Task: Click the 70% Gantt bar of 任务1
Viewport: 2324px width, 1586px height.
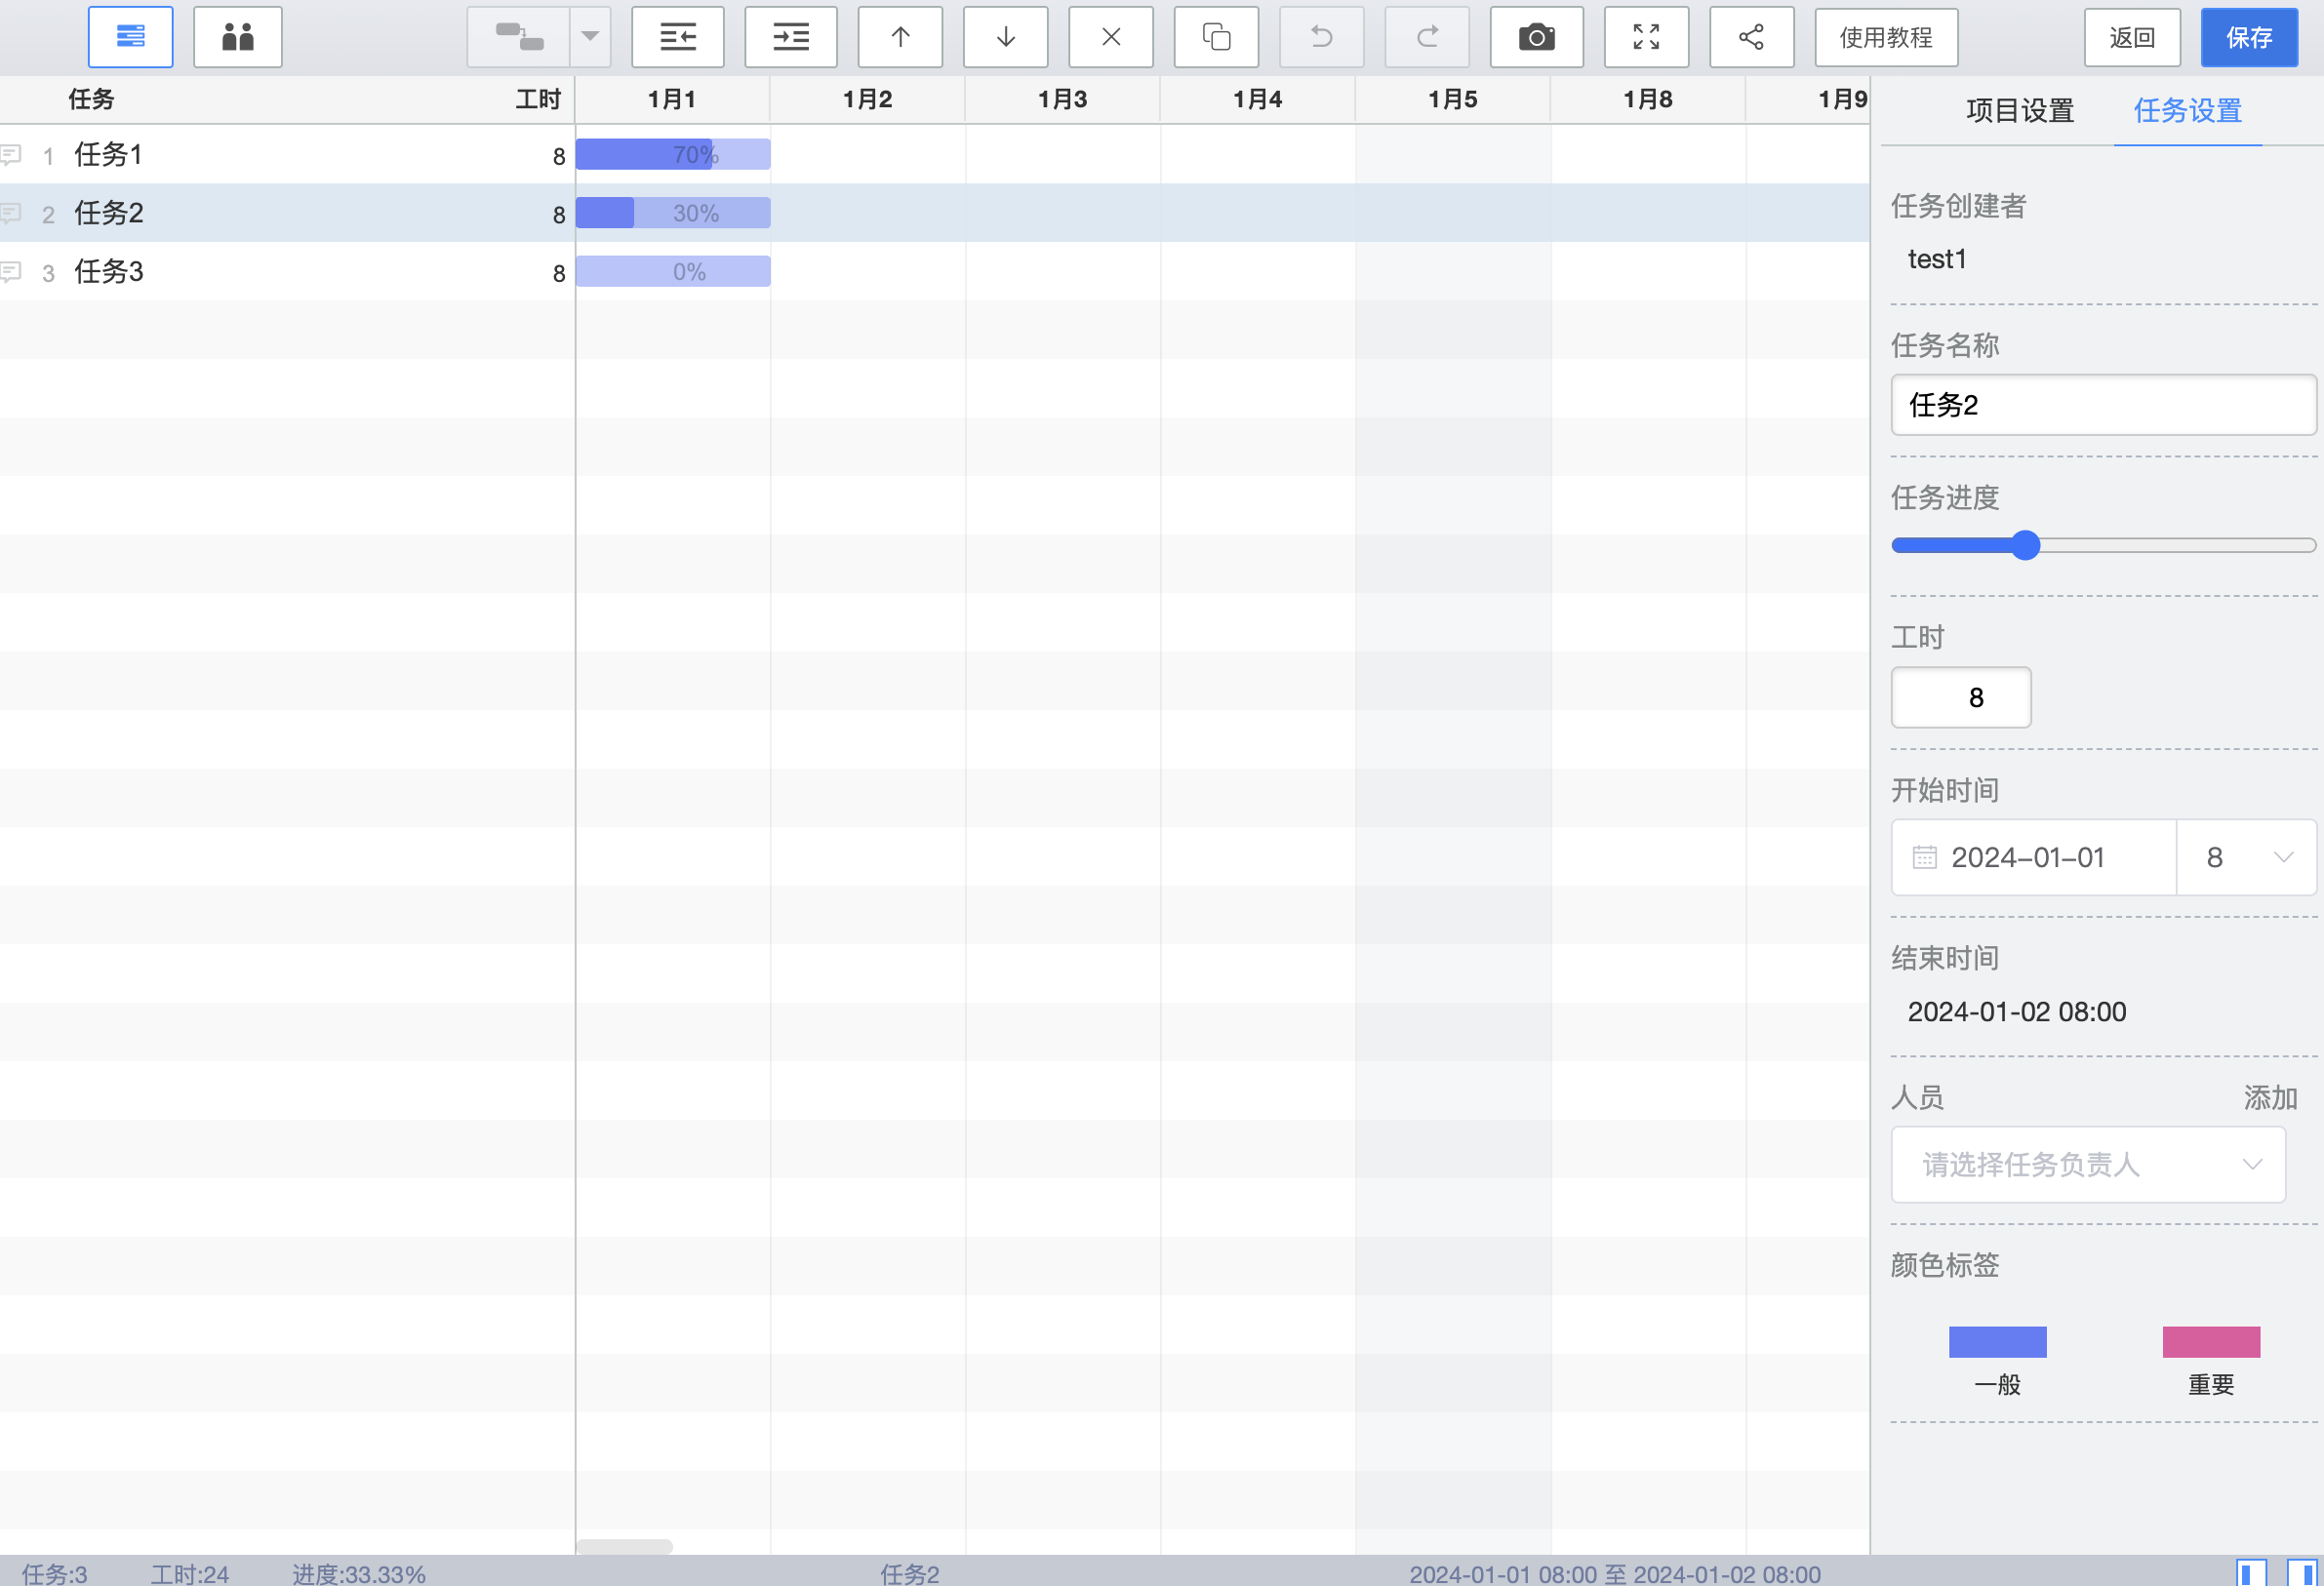Action: coord(673,154)
